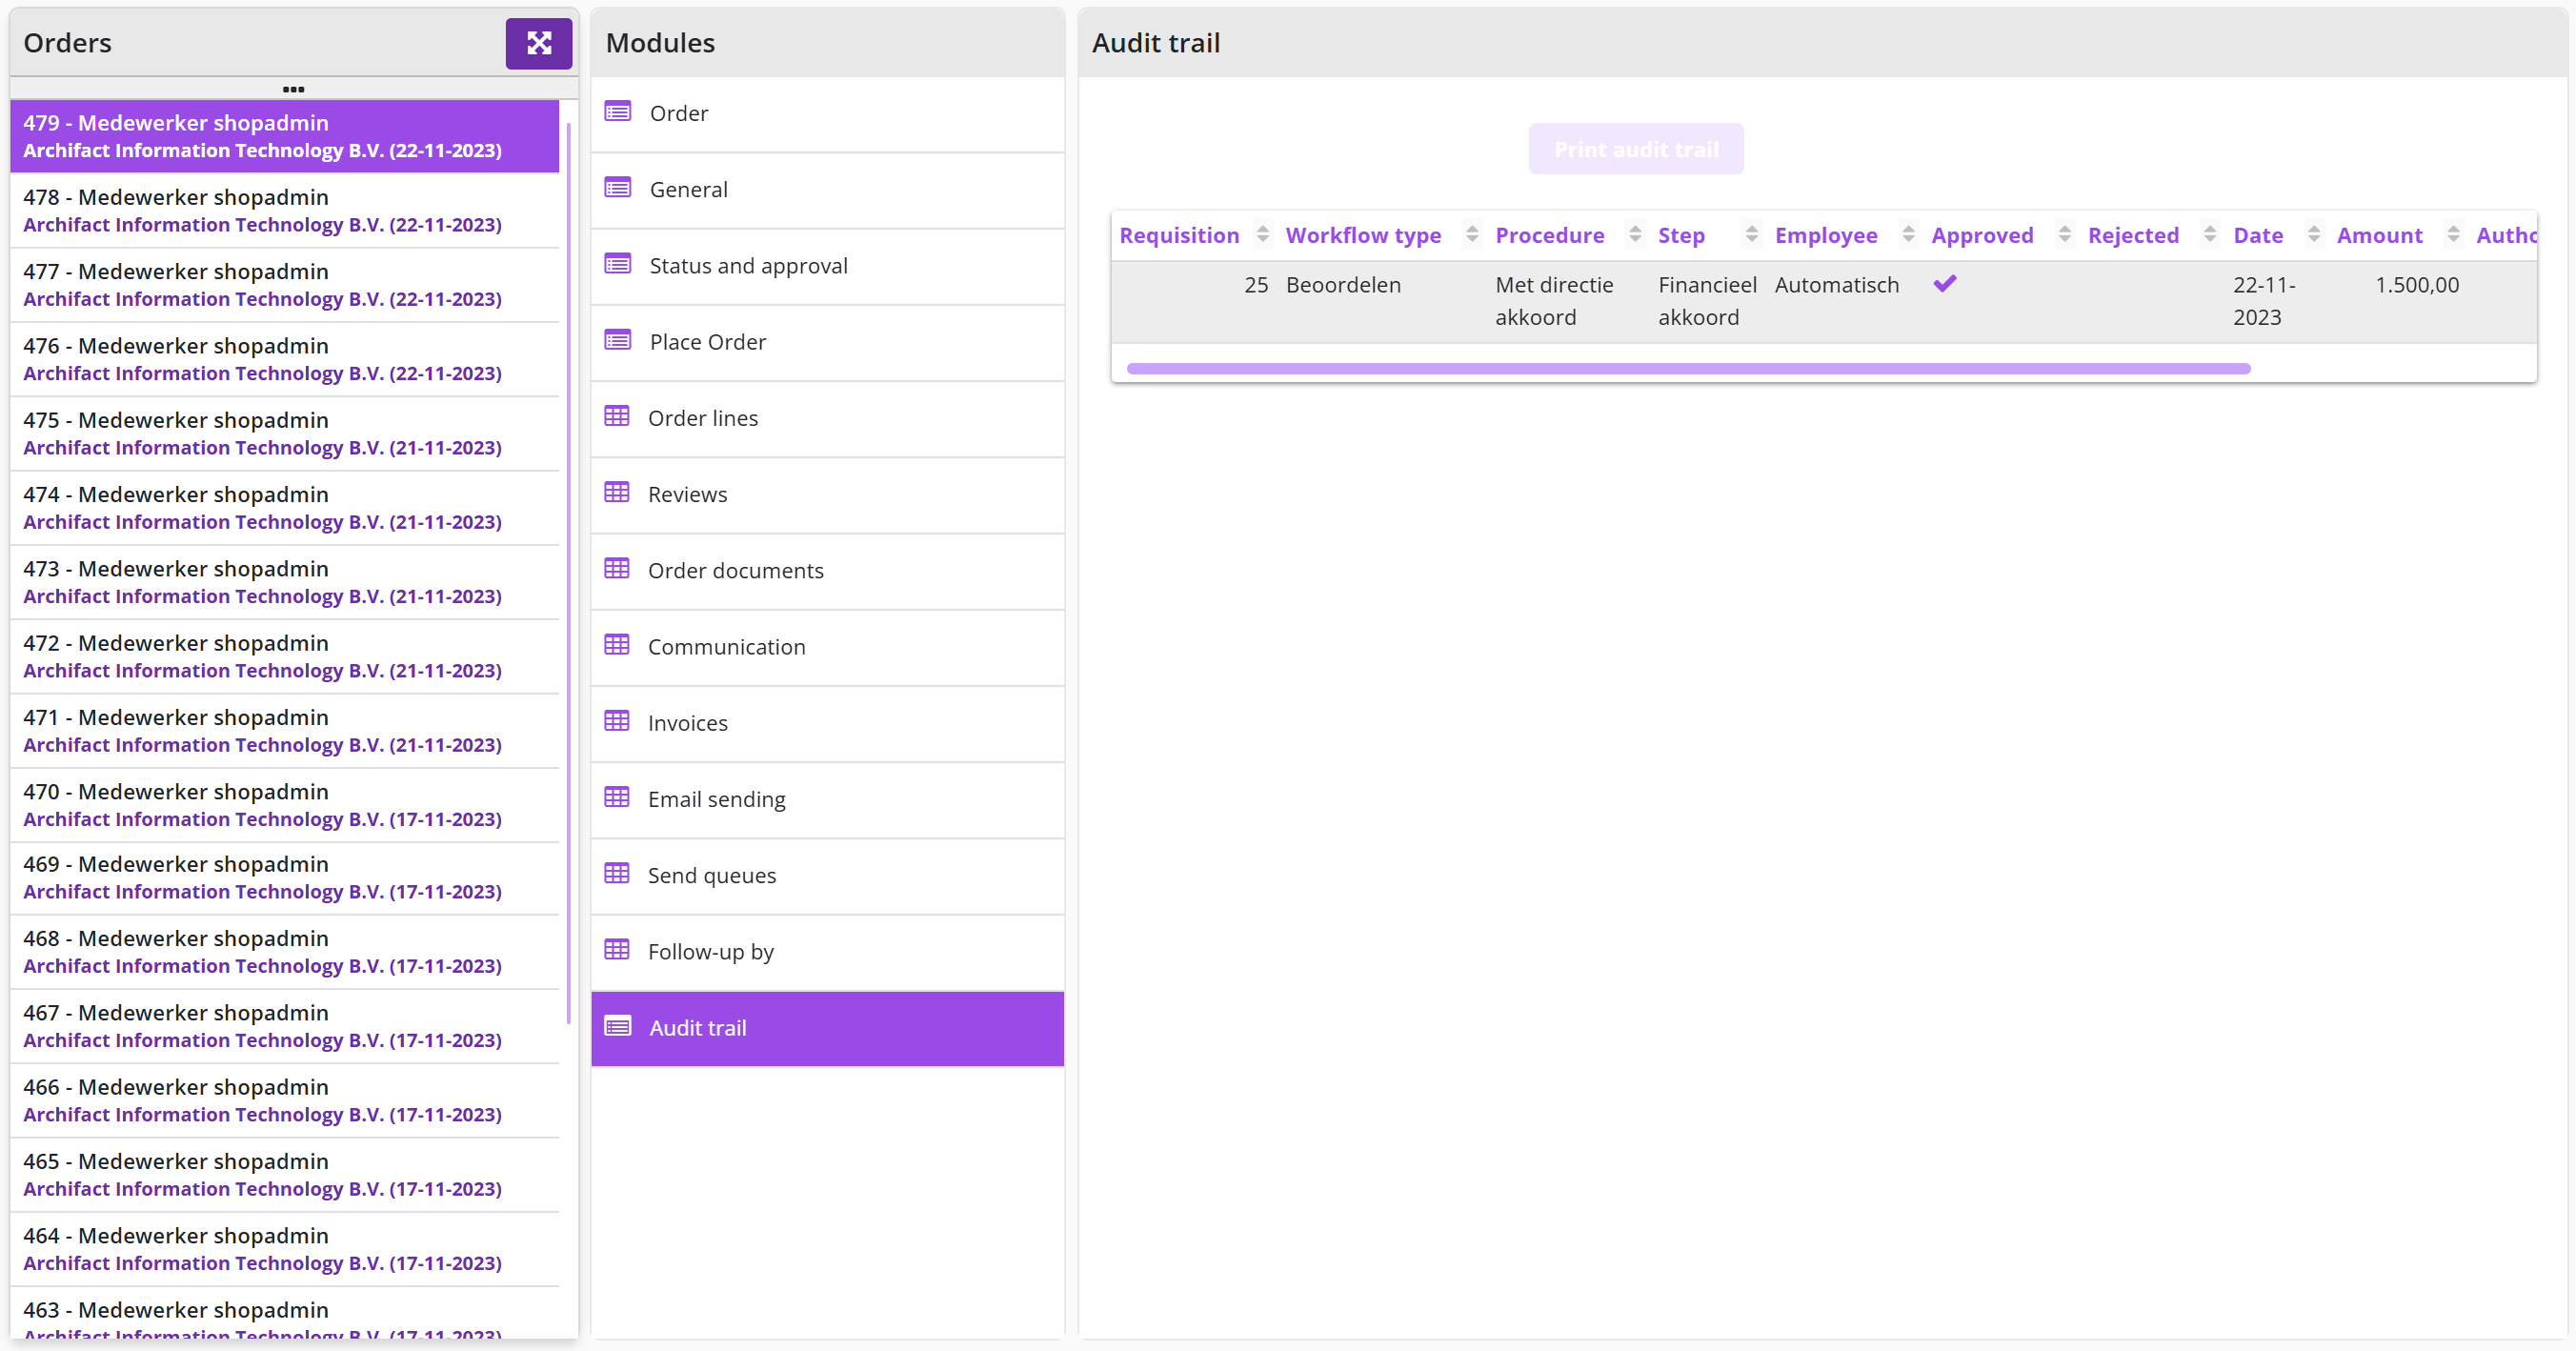This screenshot has height=1351, width=2576.
Task: Sort by Requisition column arrows
Action: (1263, 234)
